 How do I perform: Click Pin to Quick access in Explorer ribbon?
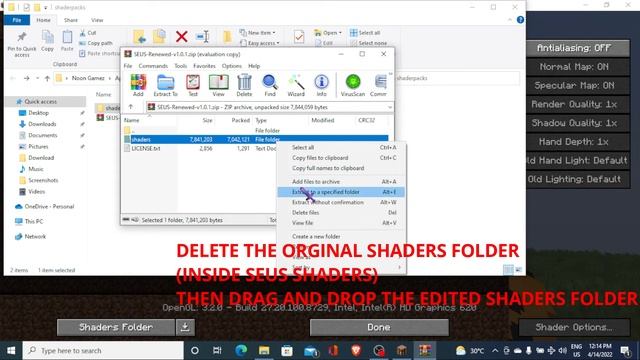tap(22, 44)
